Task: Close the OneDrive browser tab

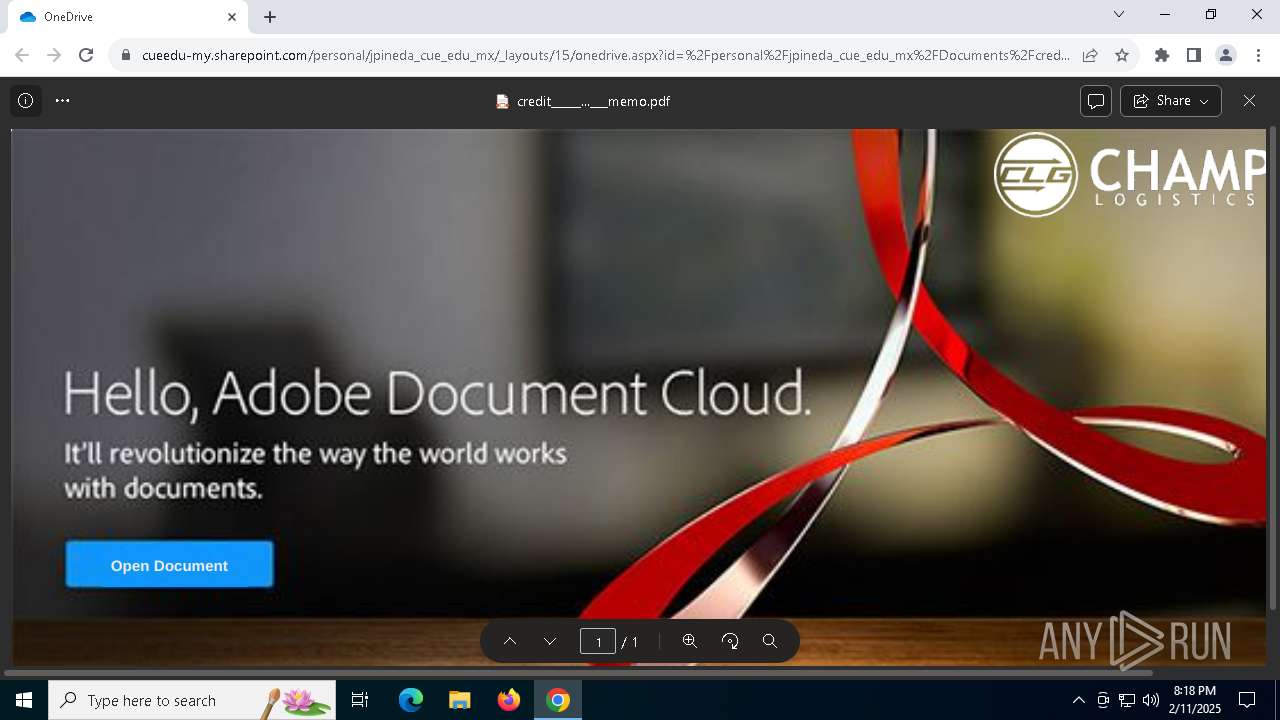Action: (x=232, y=17)
